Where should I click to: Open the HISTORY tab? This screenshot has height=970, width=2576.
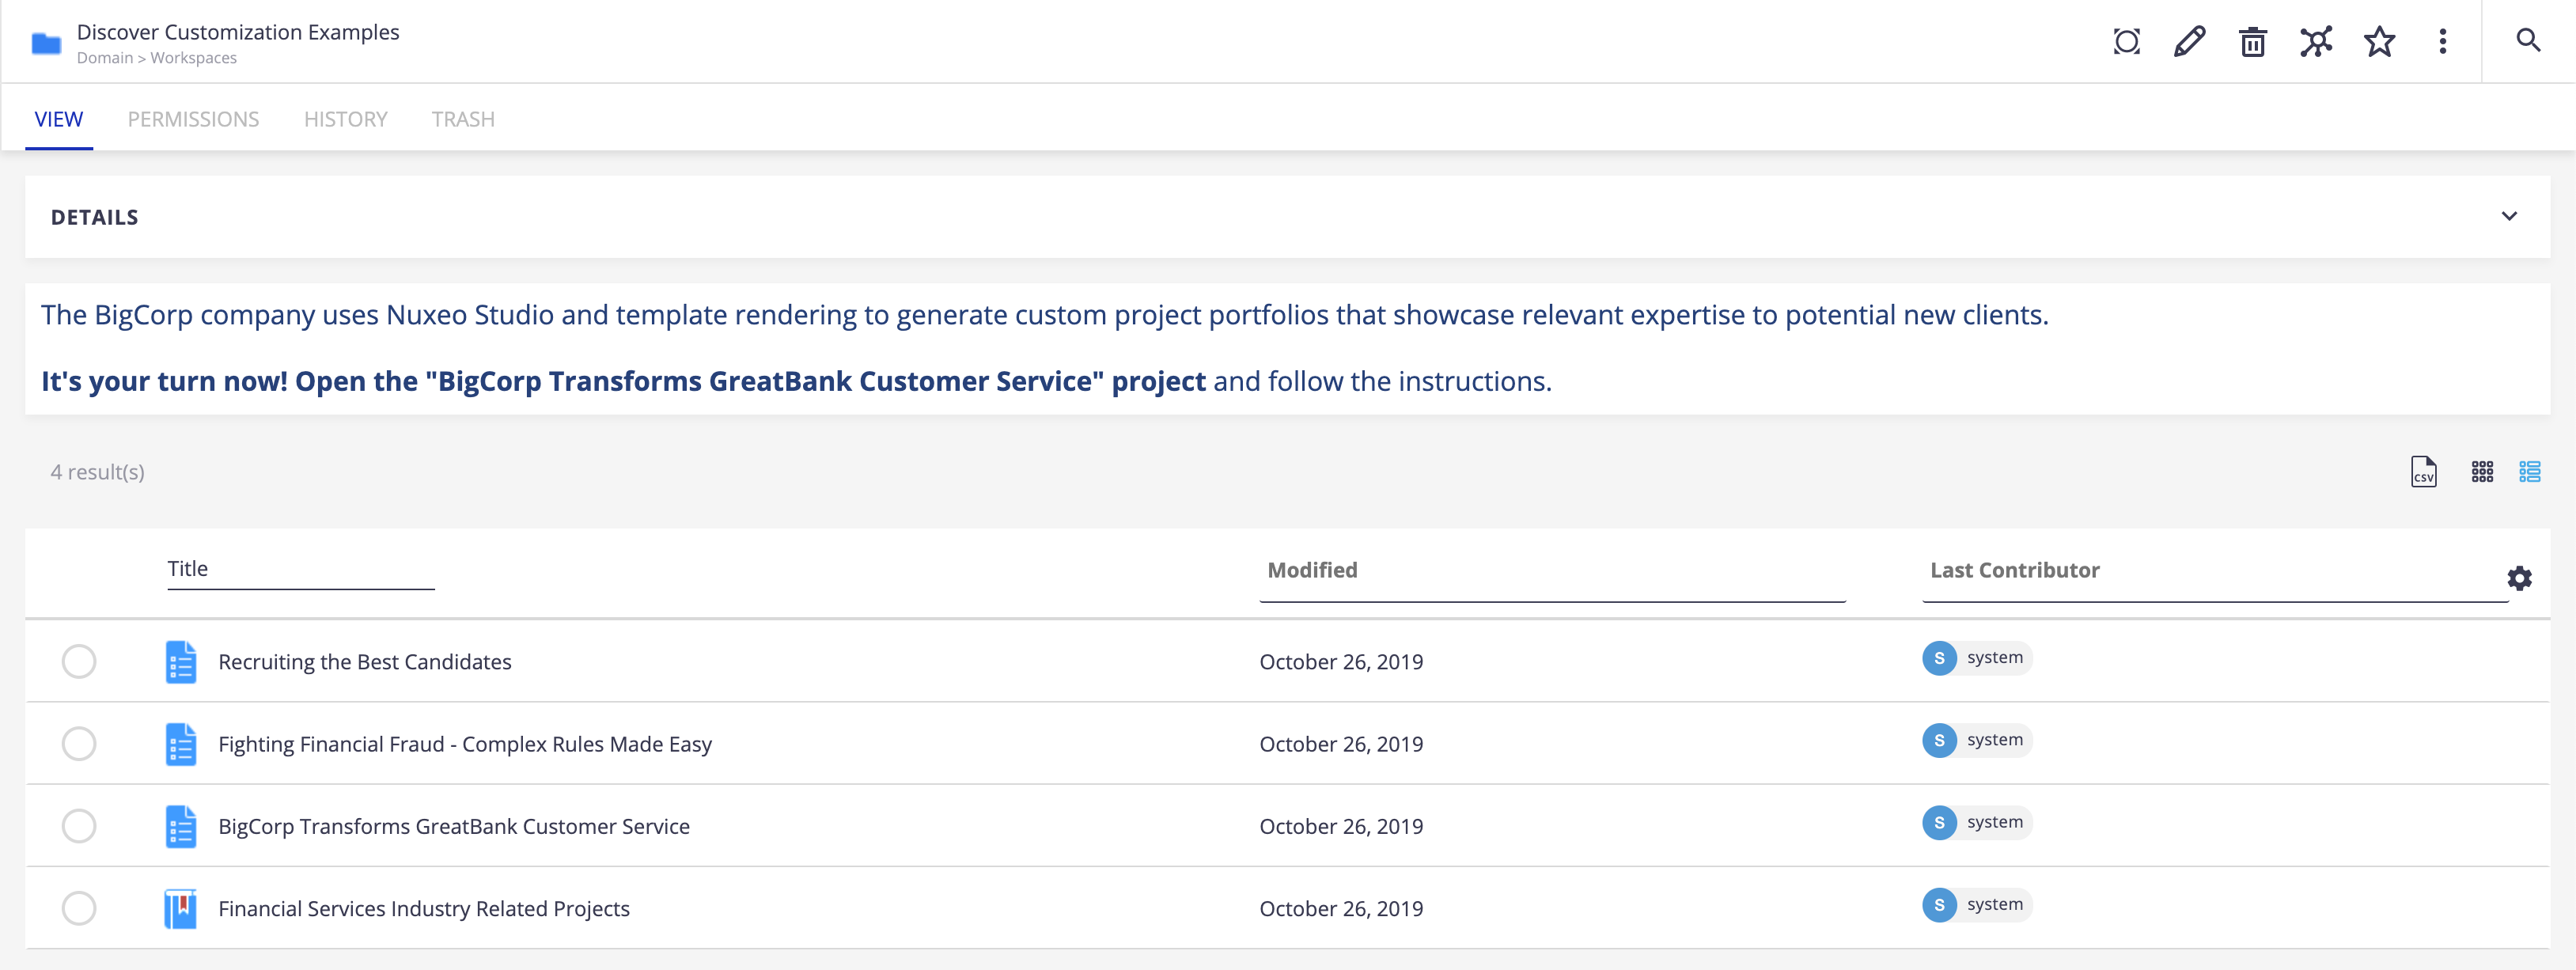tap(345, 119)
